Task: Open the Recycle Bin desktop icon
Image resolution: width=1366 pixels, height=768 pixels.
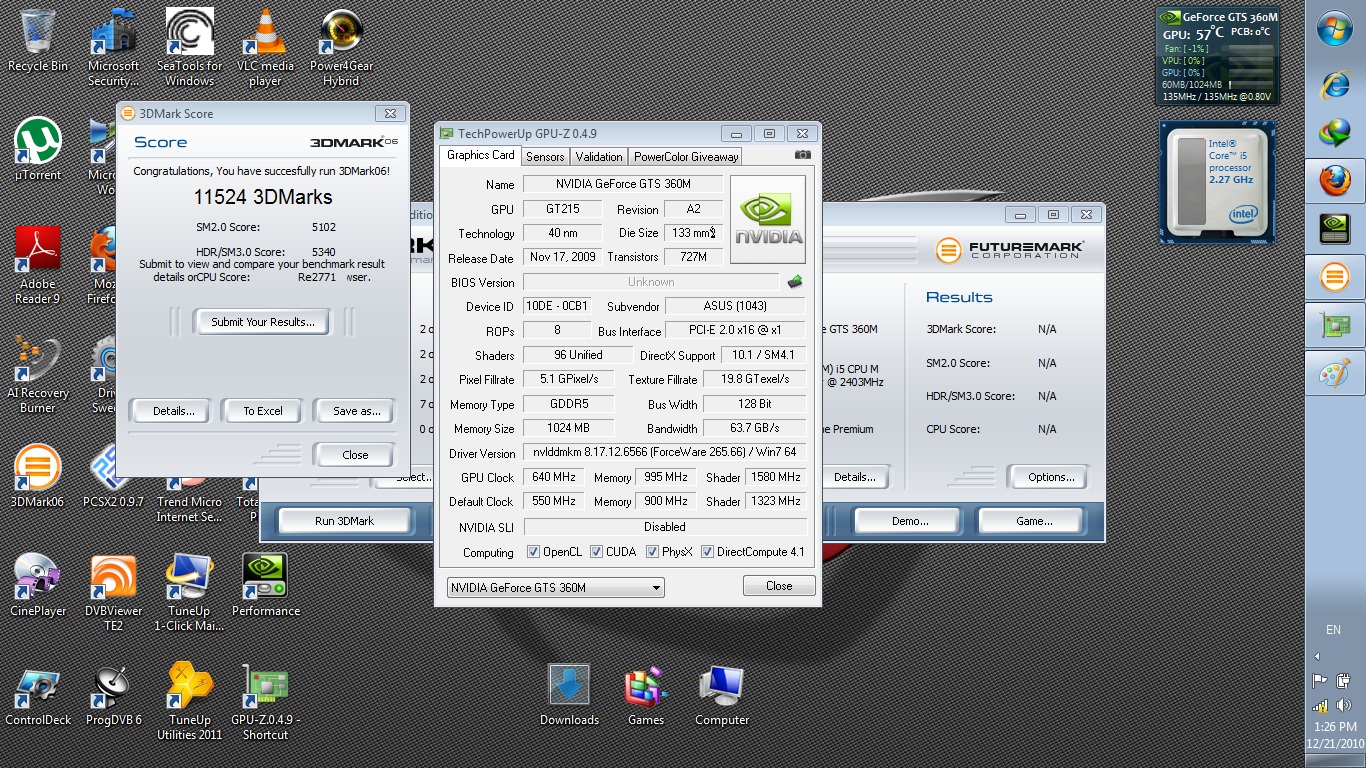Action: click(38, 40)
